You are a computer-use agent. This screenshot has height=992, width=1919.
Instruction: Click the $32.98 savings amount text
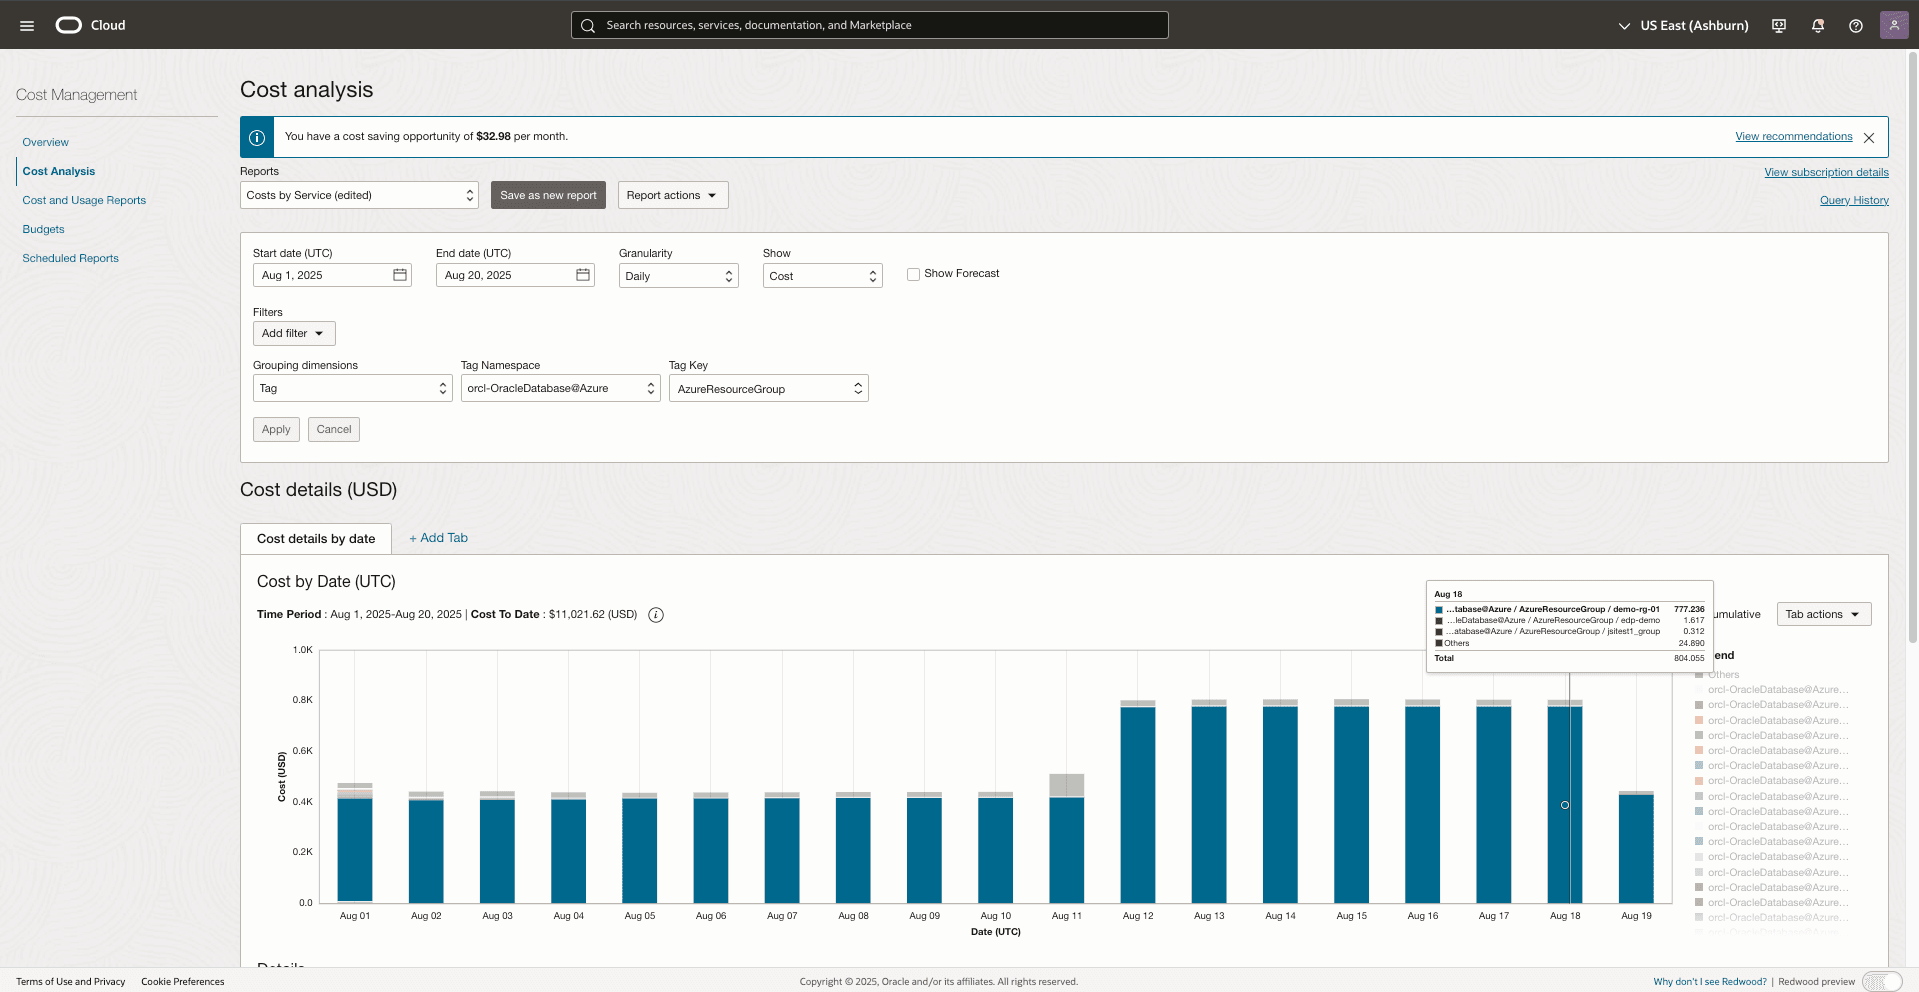(493, 137)
